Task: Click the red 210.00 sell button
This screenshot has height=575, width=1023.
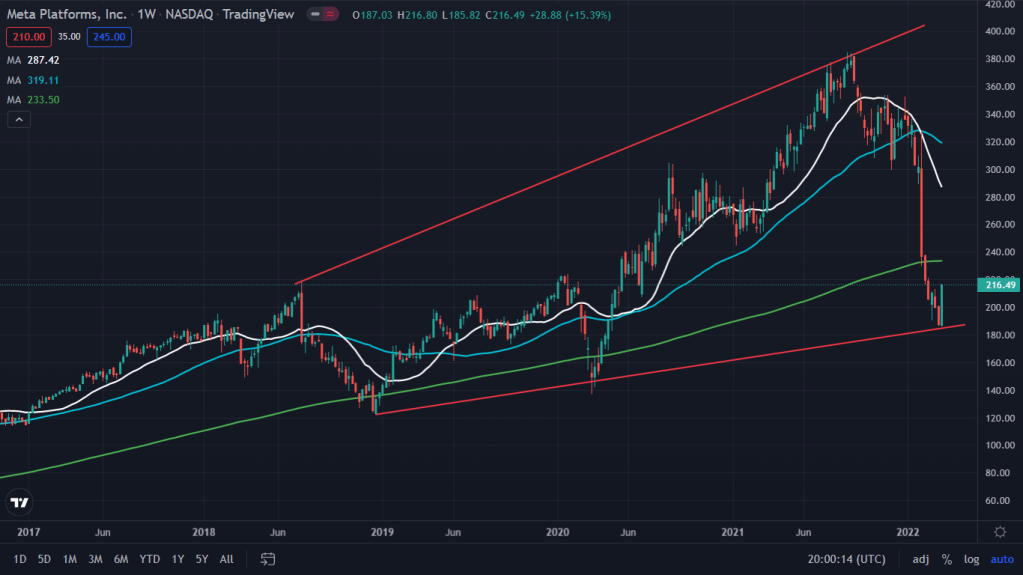Action: click(27, 37)
